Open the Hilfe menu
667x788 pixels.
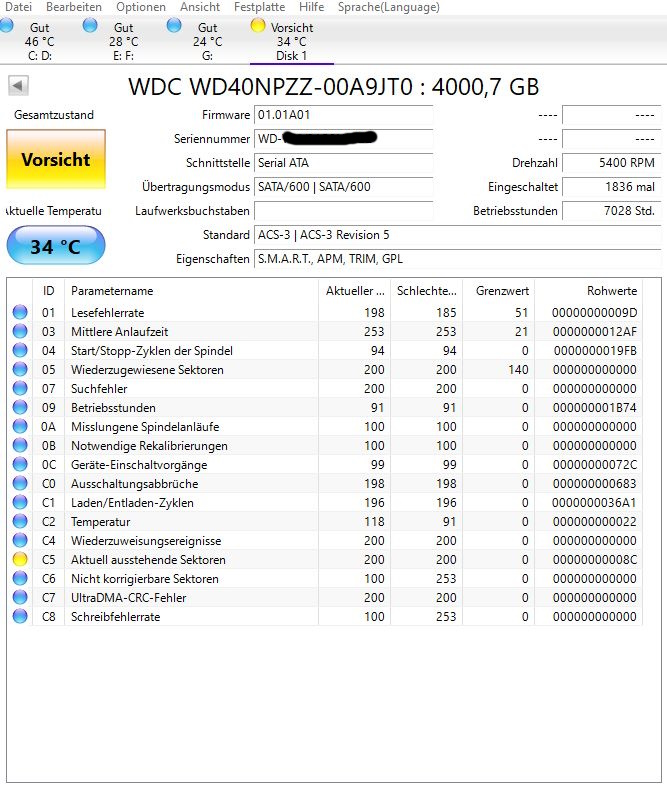[x=311, y=7]
